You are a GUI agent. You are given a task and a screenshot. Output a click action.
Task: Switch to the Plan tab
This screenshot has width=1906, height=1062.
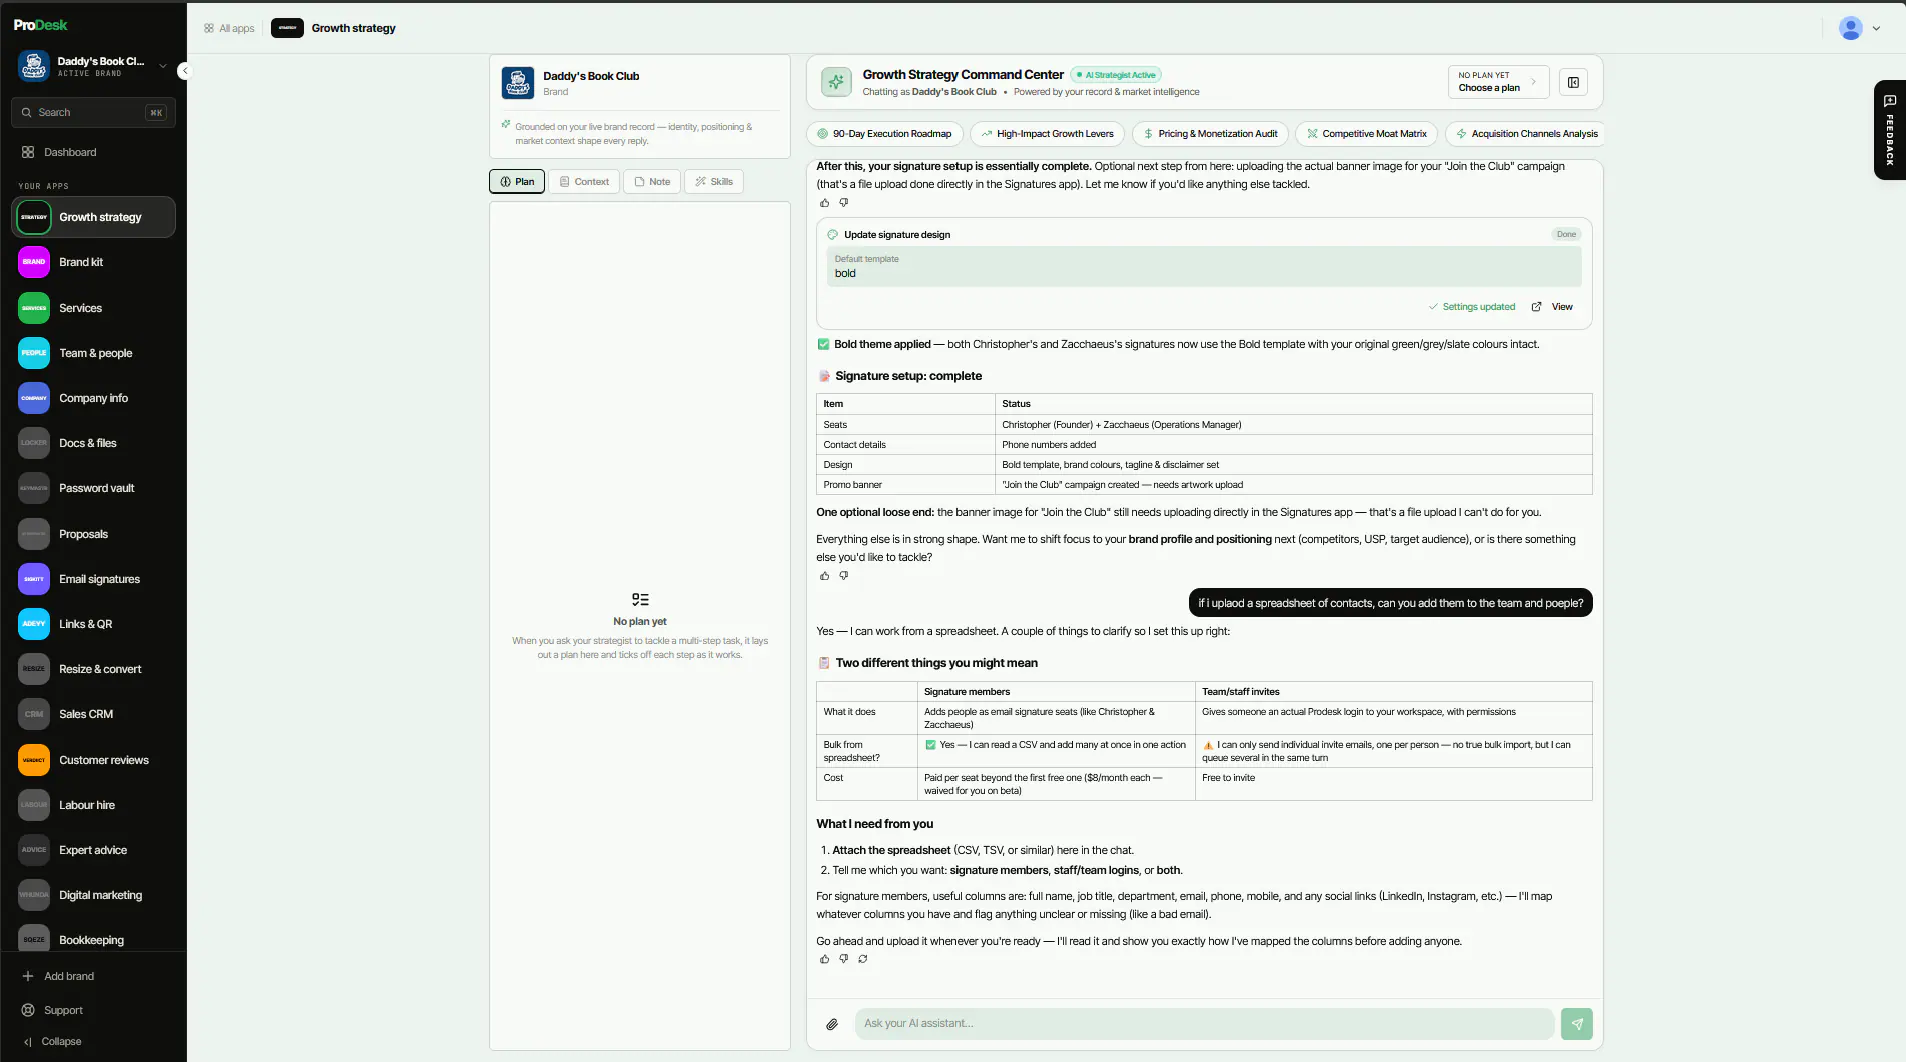(517, 182)
